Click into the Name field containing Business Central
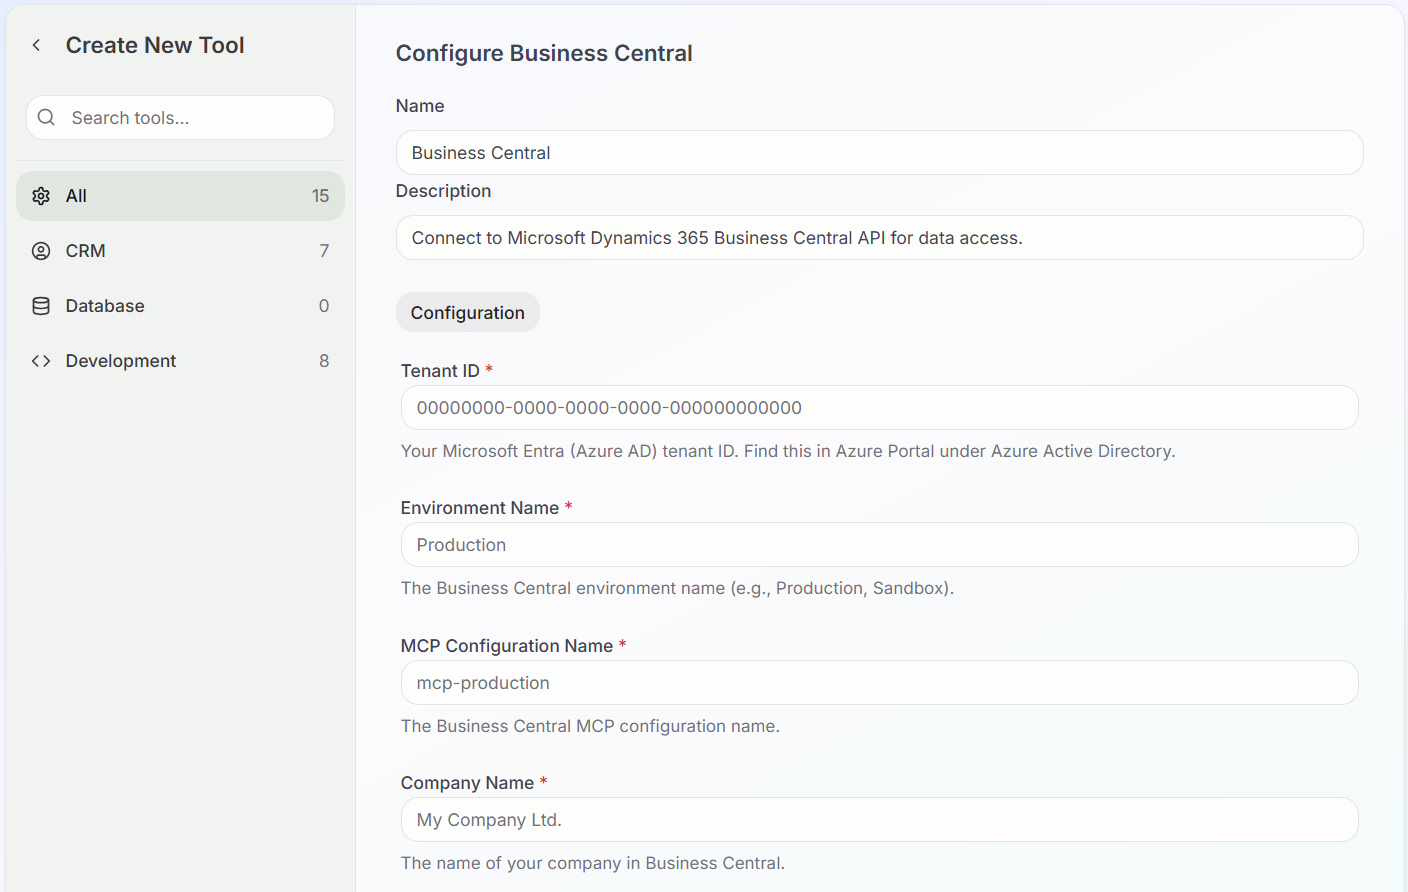This screenshot has width=1408, height=892. point(879,152)
